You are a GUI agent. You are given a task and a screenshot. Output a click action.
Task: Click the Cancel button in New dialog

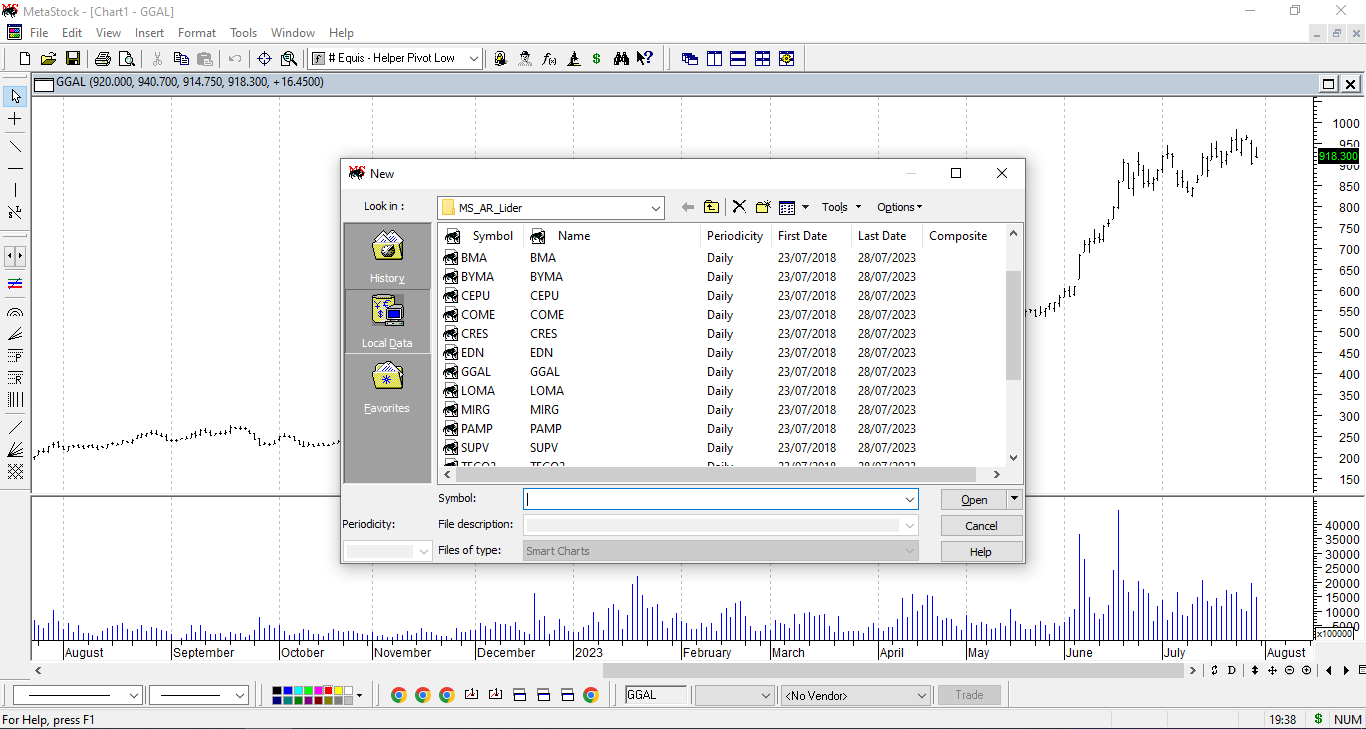[x=981, y=526]
